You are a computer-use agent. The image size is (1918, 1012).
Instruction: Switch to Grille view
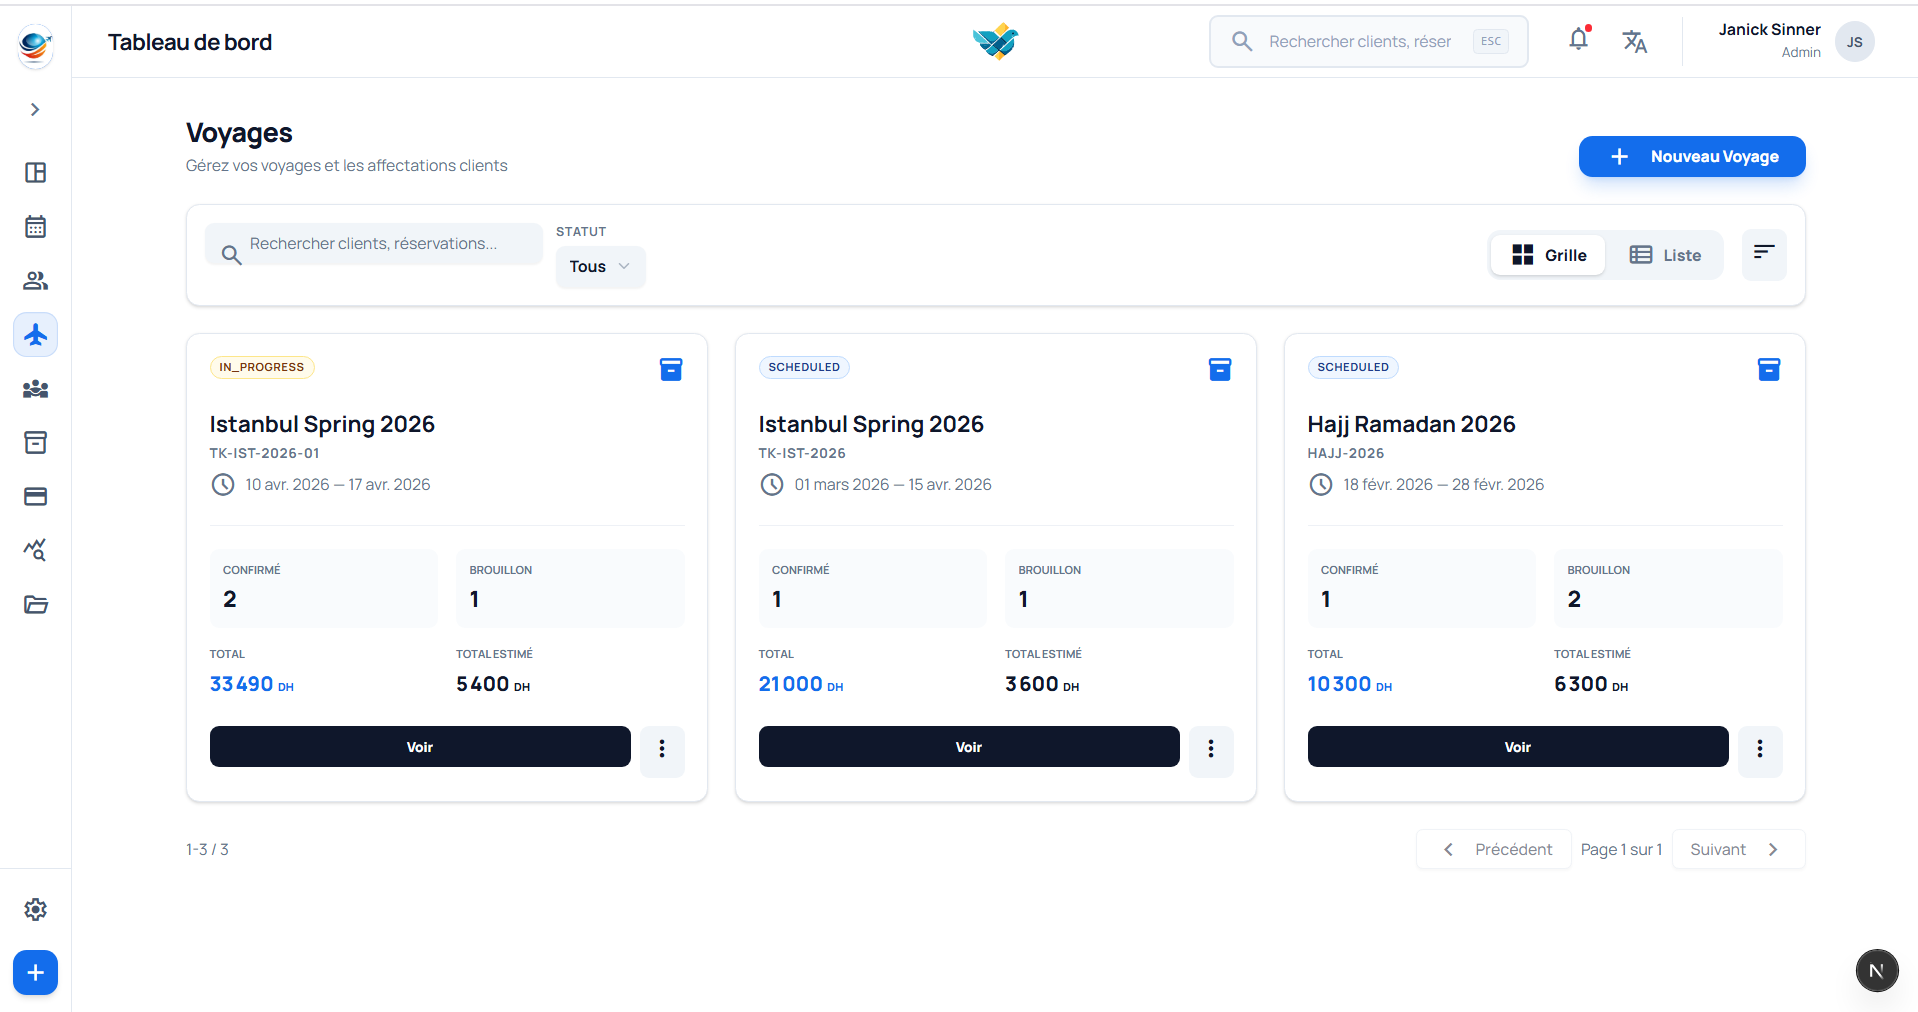[1548, 255]
